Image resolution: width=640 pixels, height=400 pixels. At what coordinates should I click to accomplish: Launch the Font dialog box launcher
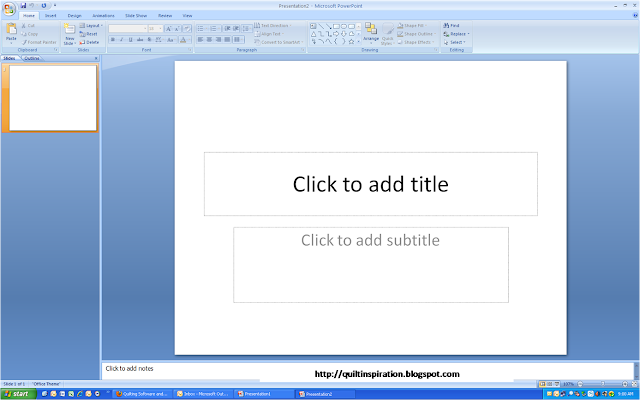(x=190, y=50)
